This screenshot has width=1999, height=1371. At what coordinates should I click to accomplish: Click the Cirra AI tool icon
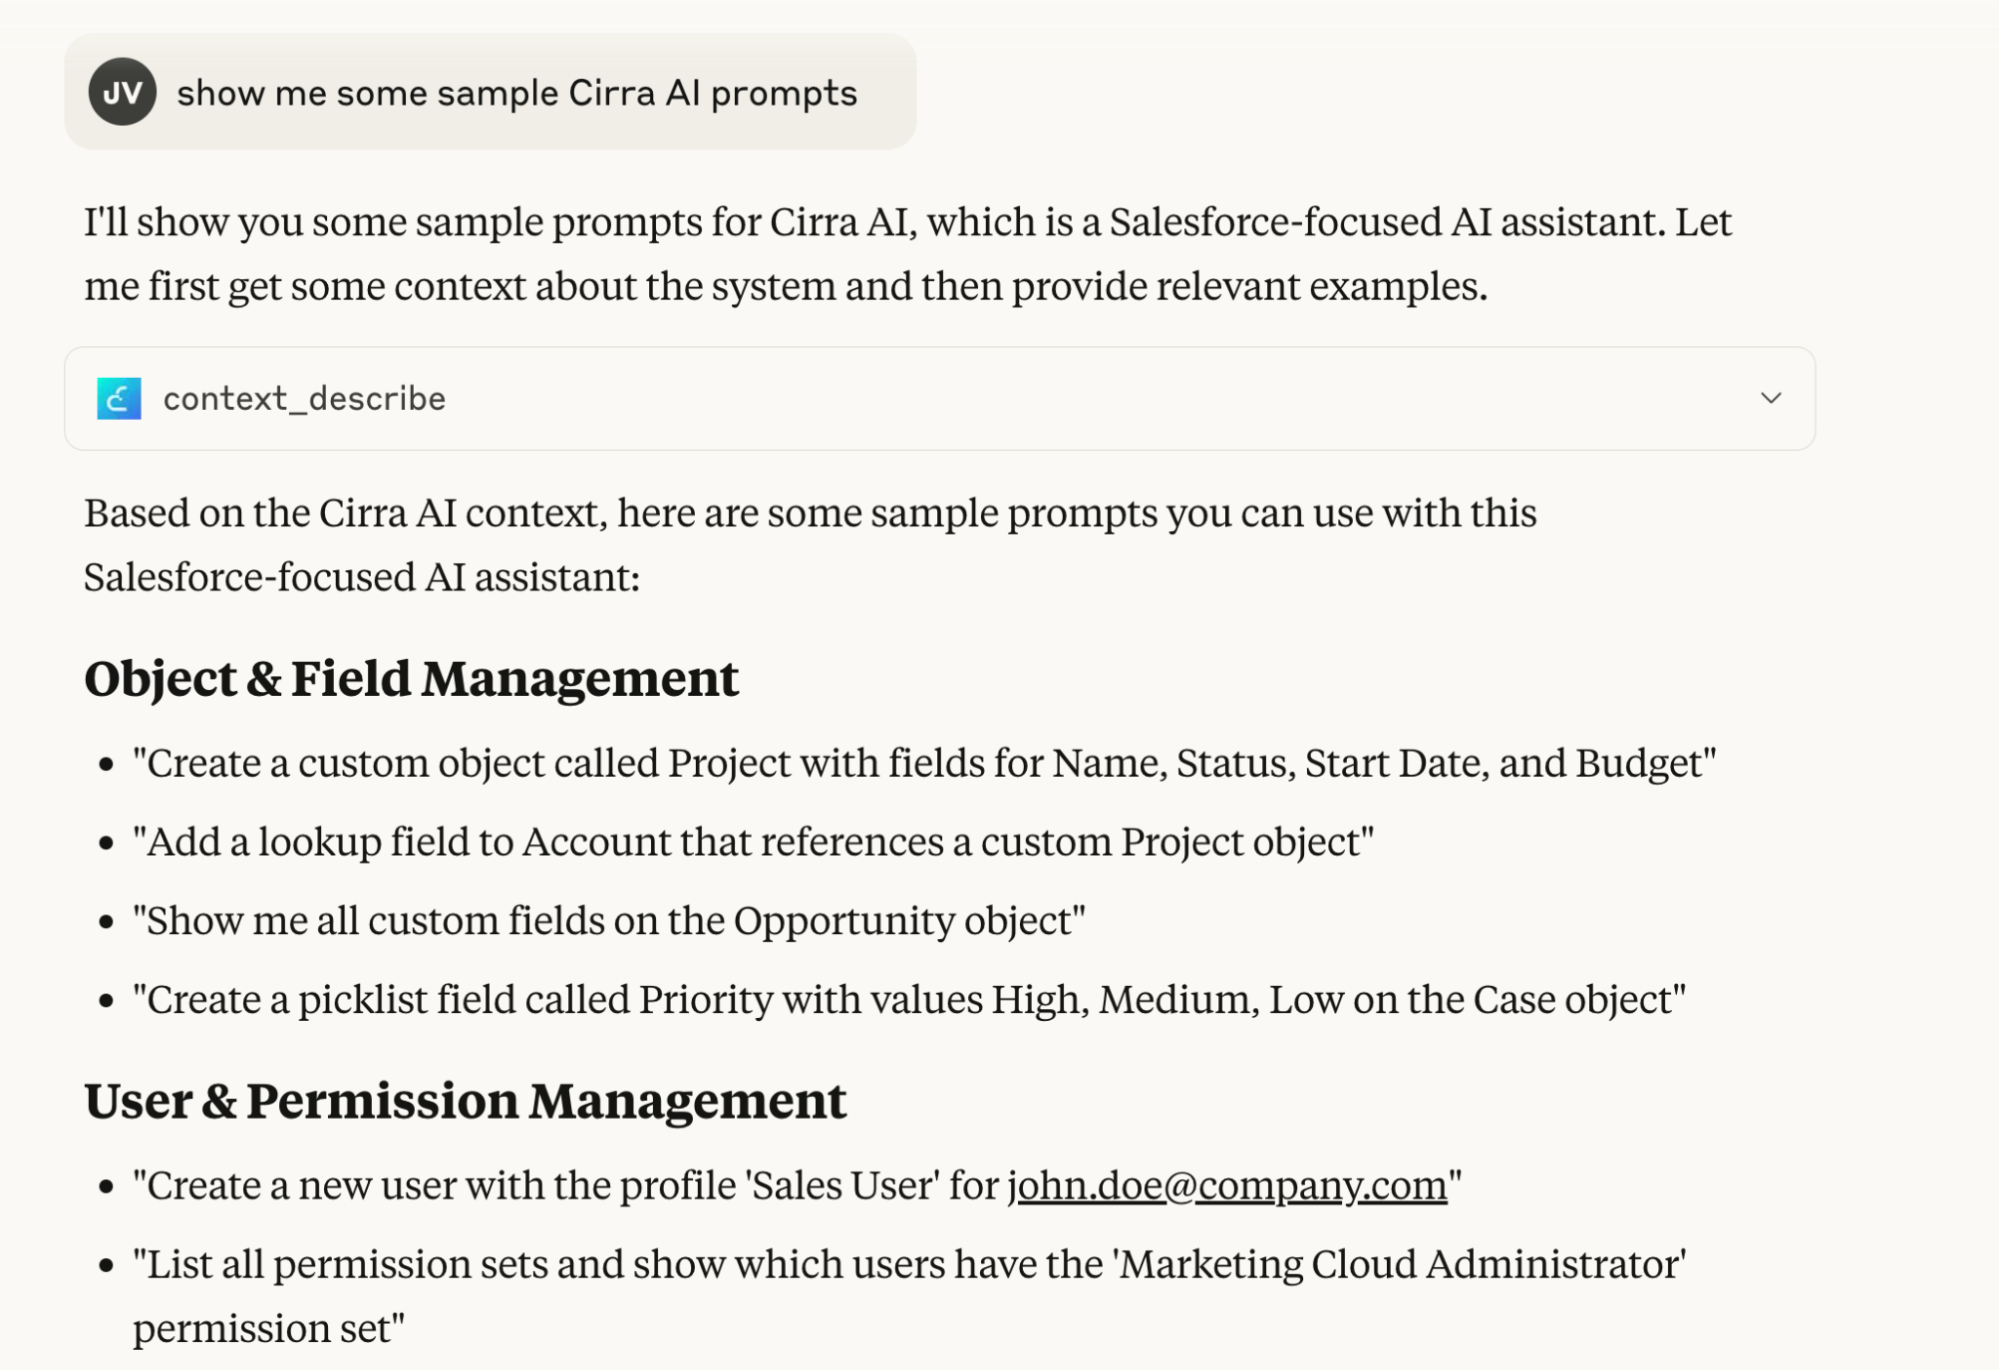pyautogui.click(x=119, y=398)
